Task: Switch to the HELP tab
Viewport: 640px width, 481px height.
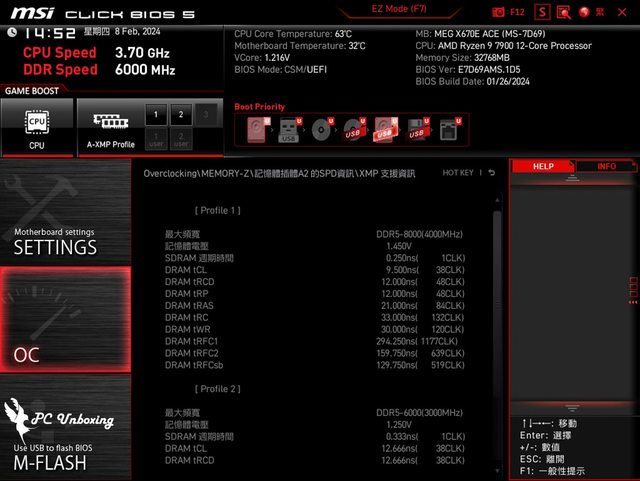Action: 543,167
